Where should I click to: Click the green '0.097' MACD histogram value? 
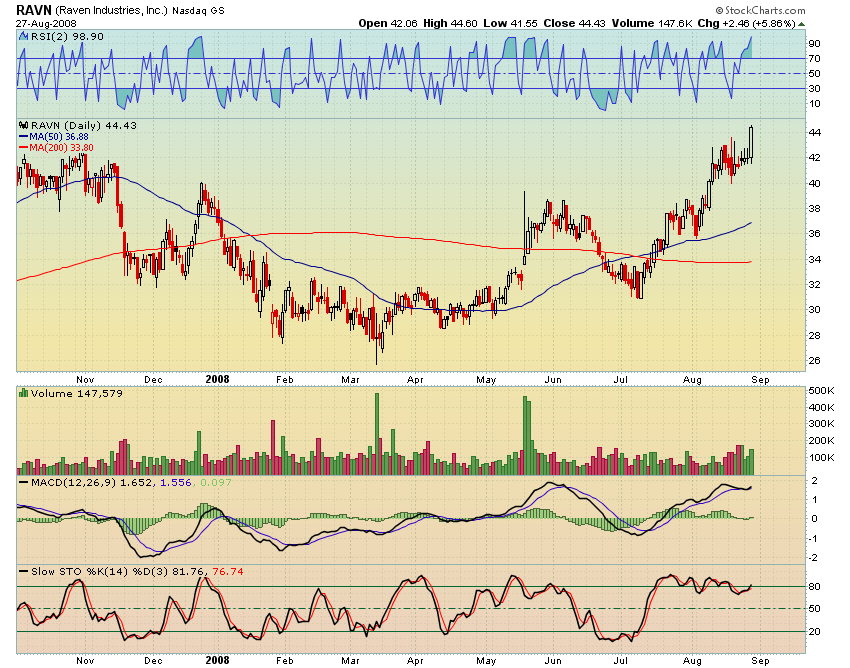click(216, 482)
